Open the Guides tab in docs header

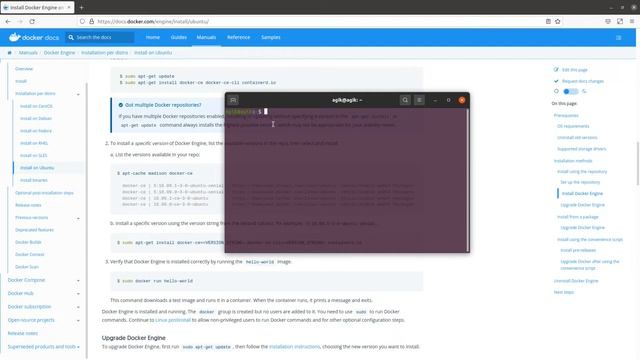[178, 37]
